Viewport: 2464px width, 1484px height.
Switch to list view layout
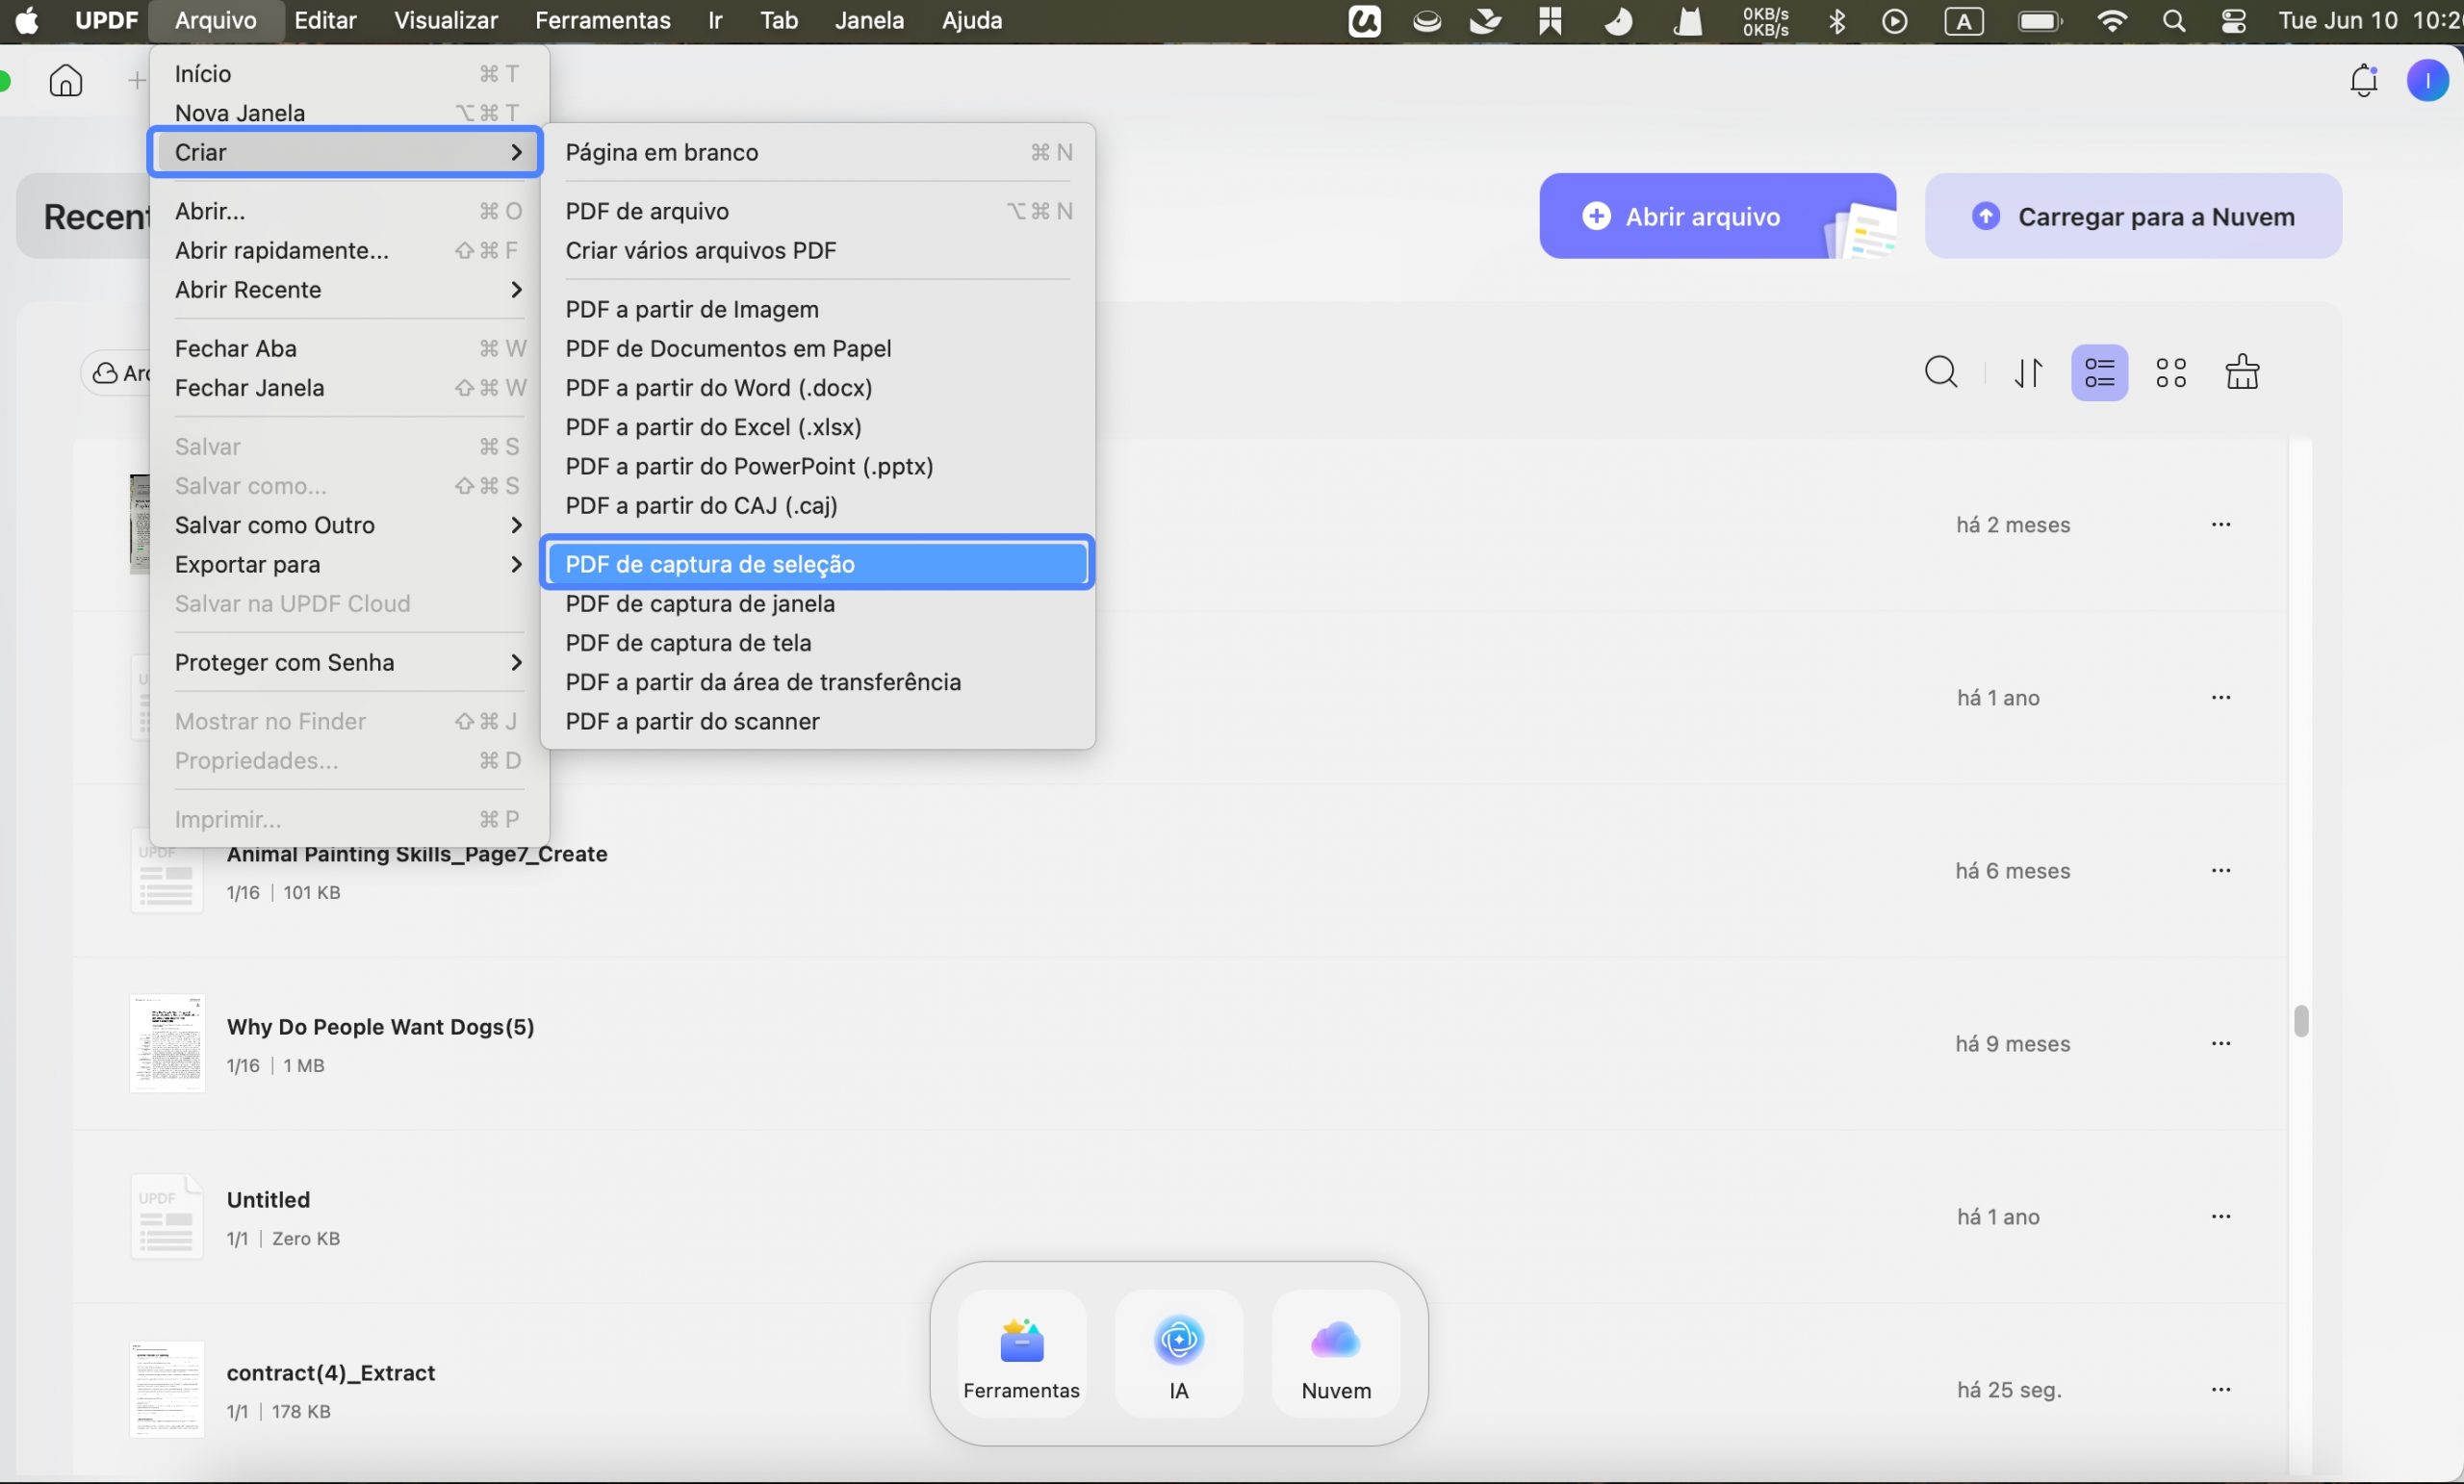pyautogui.click(x=2099, y=373)
